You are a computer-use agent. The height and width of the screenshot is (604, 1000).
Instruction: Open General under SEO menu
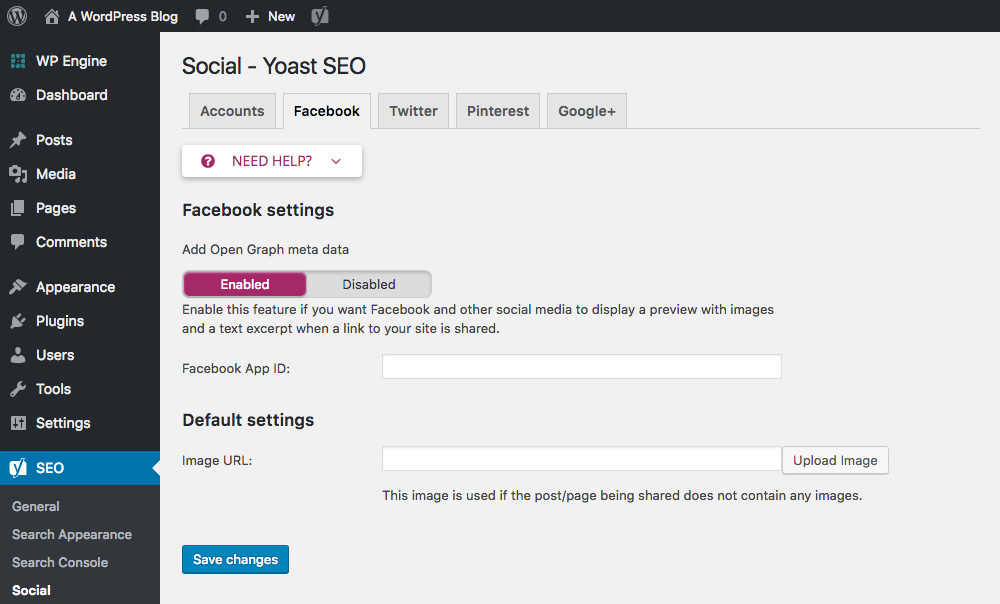click(36, 506)
